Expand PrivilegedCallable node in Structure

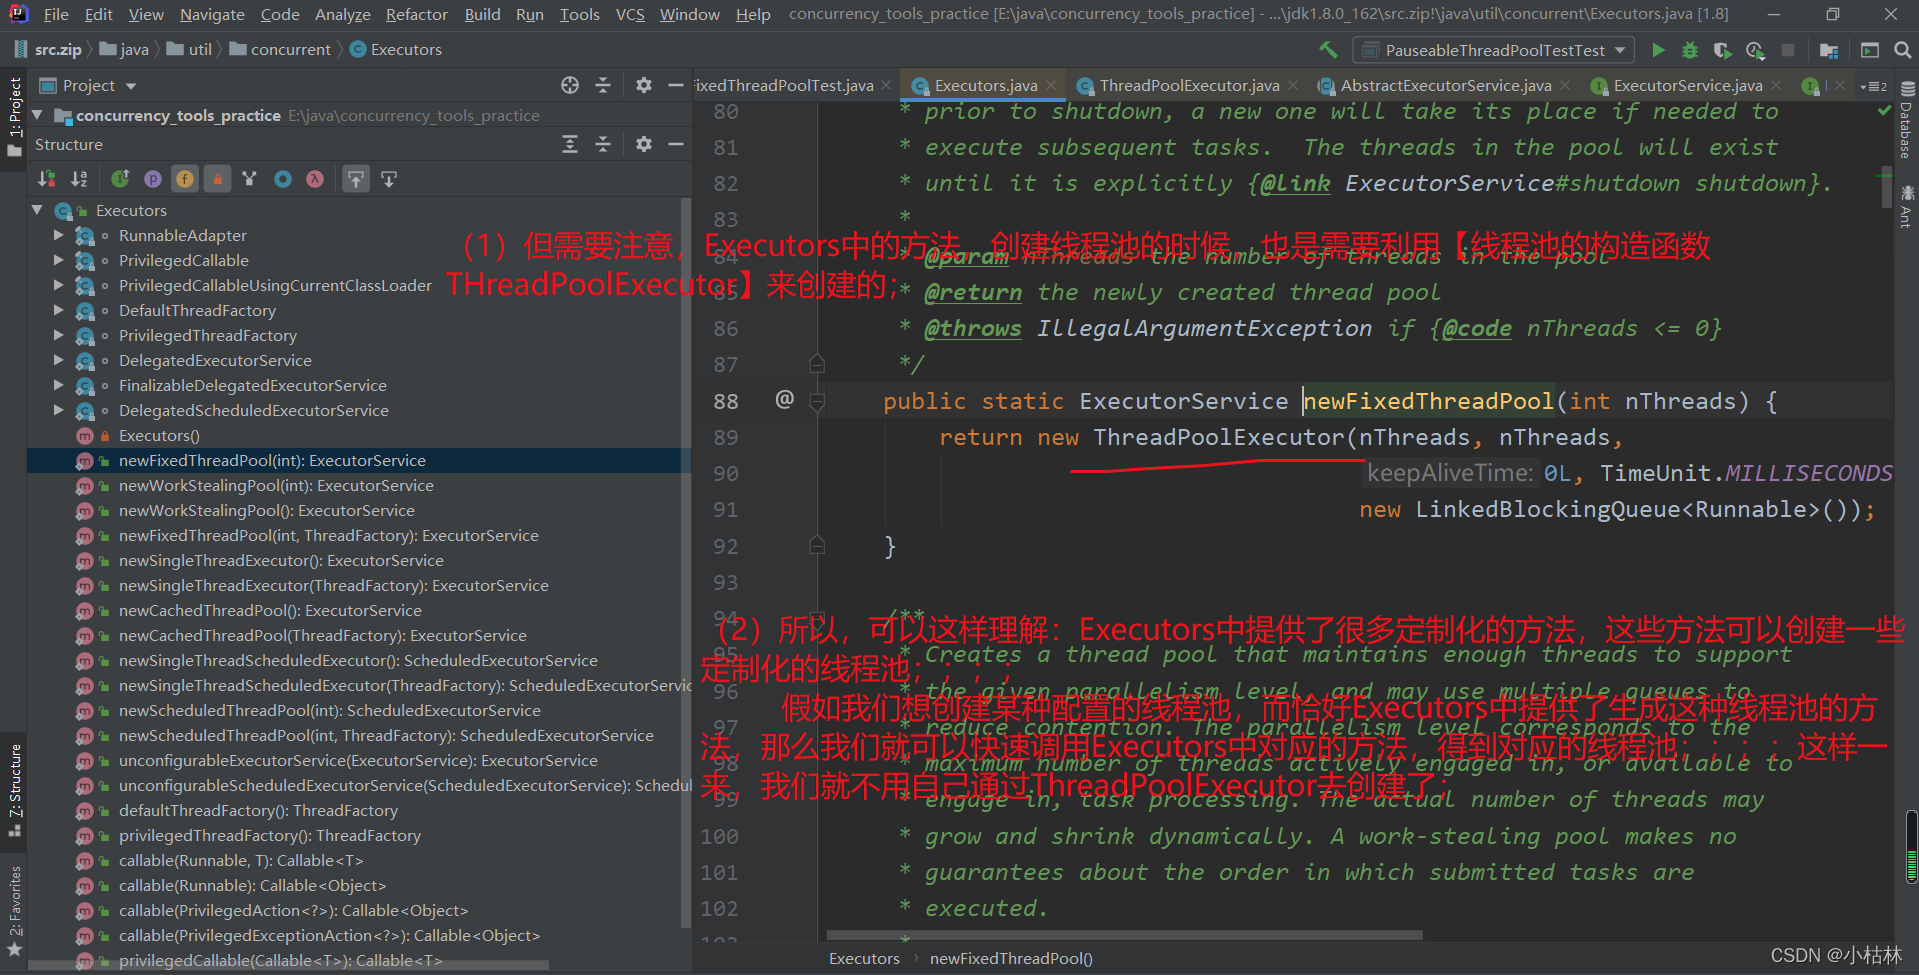(x=59, y=260)
